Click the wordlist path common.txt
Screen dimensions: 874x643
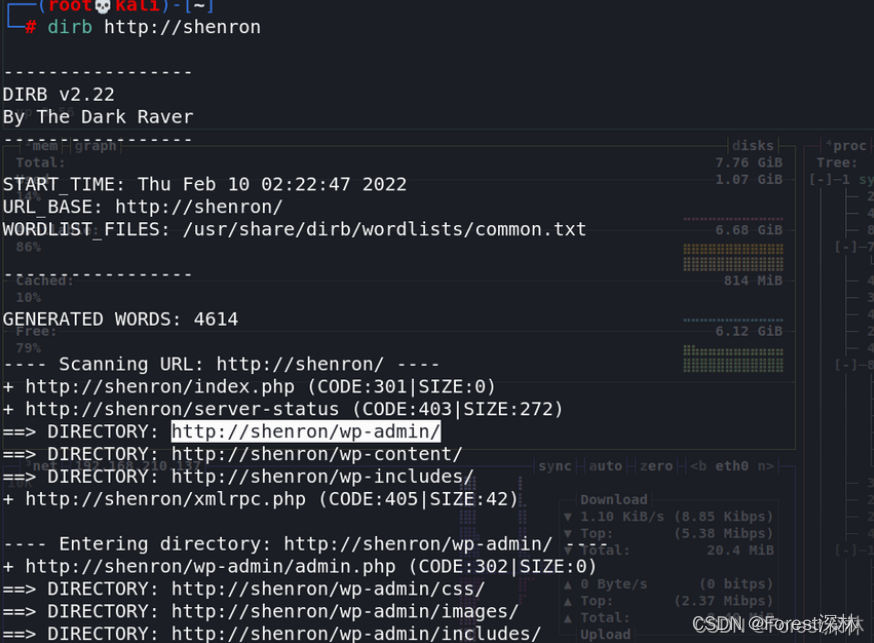[x=384, y=229]
